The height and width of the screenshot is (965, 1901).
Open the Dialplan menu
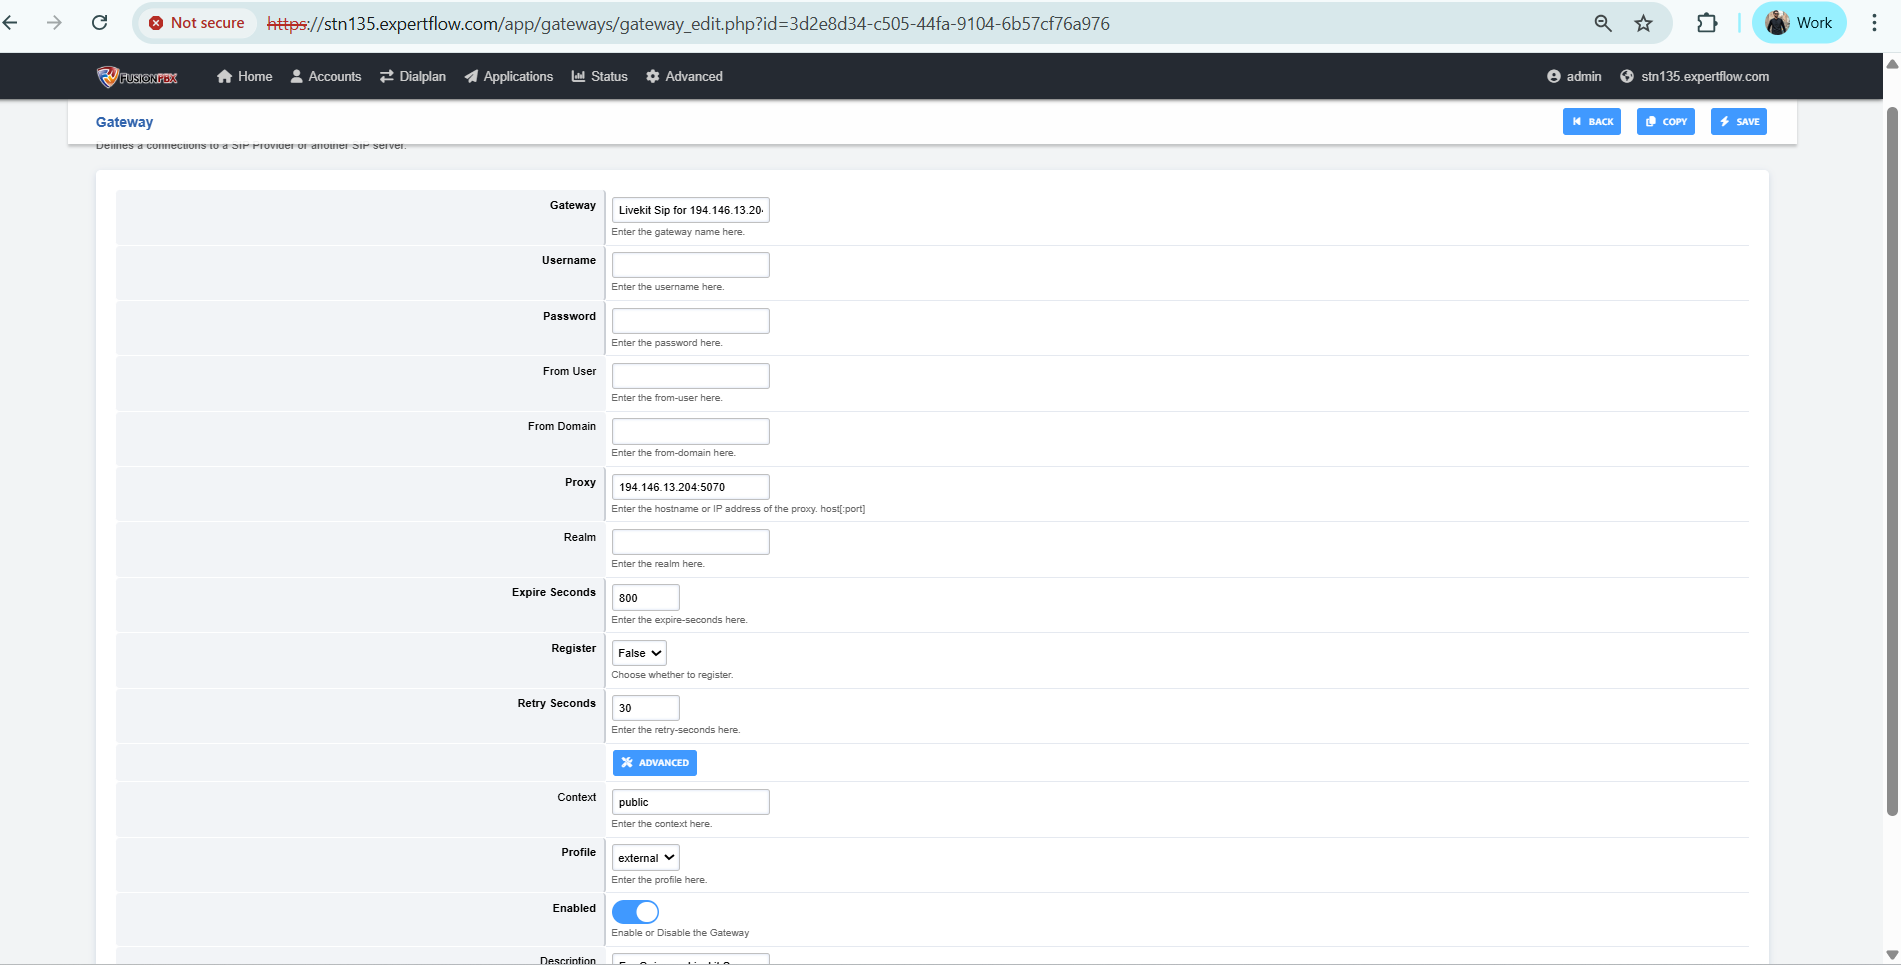click(413, 77)
